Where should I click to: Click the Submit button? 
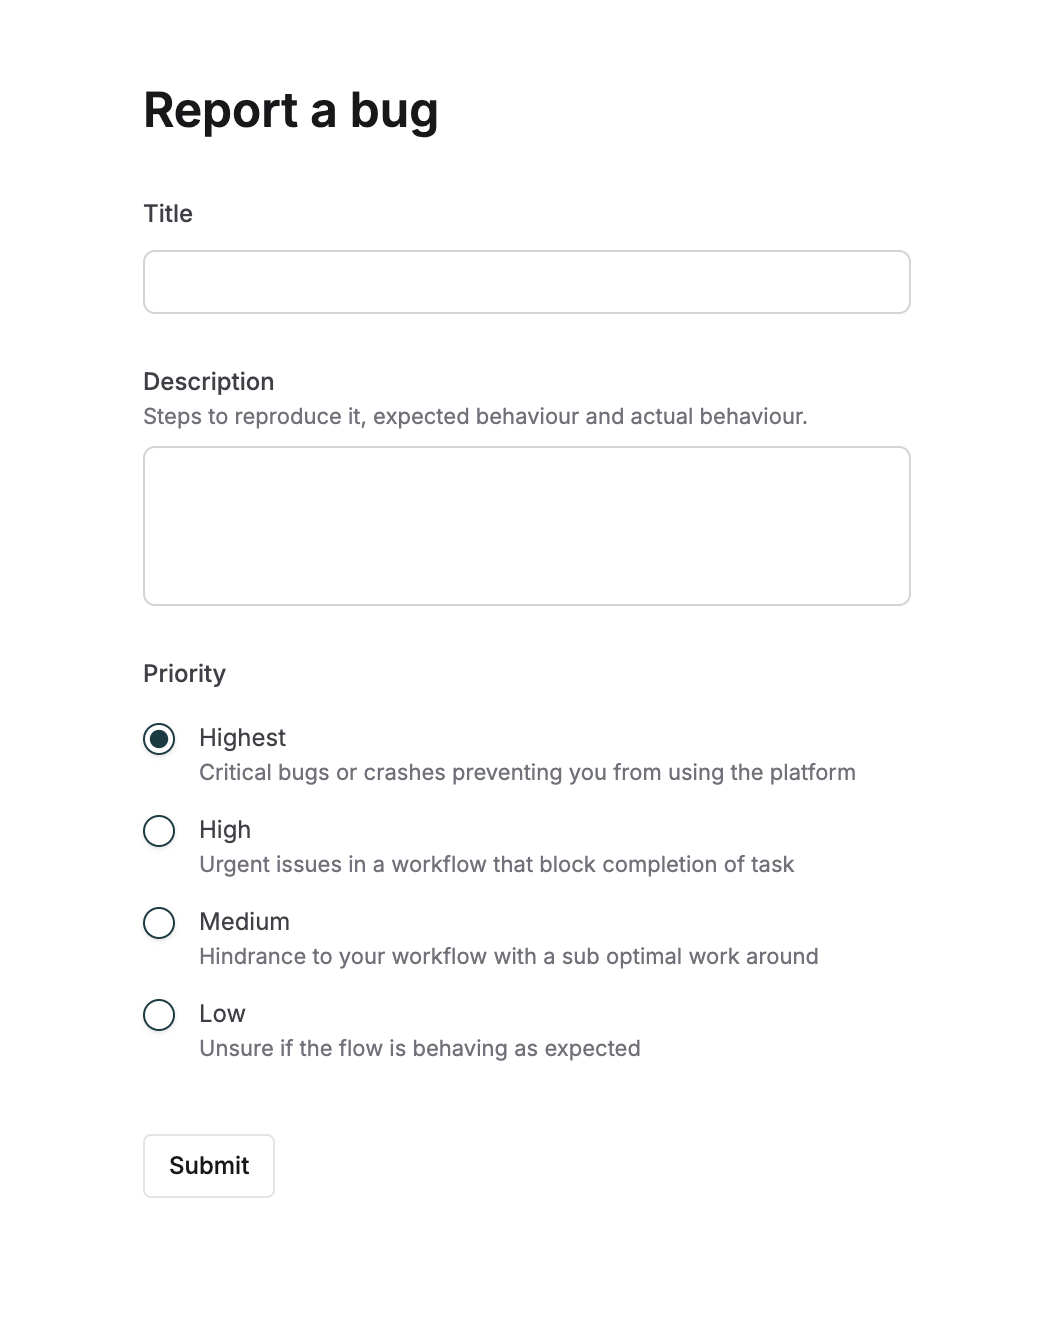pos(208,1165)
